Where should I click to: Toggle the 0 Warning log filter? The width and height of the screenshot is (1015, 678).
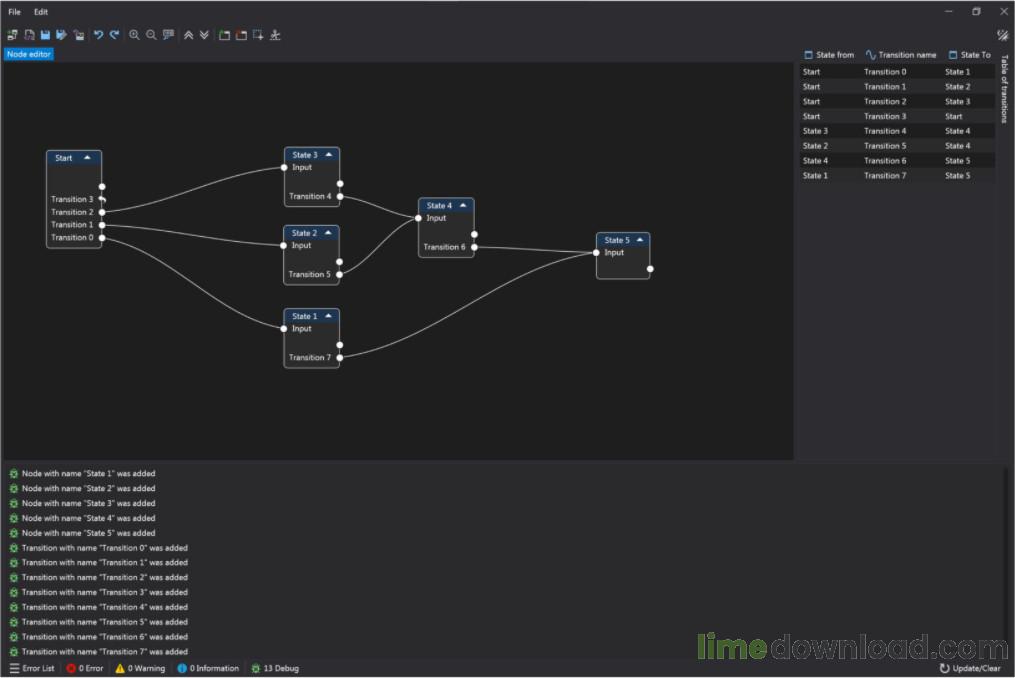140,668
